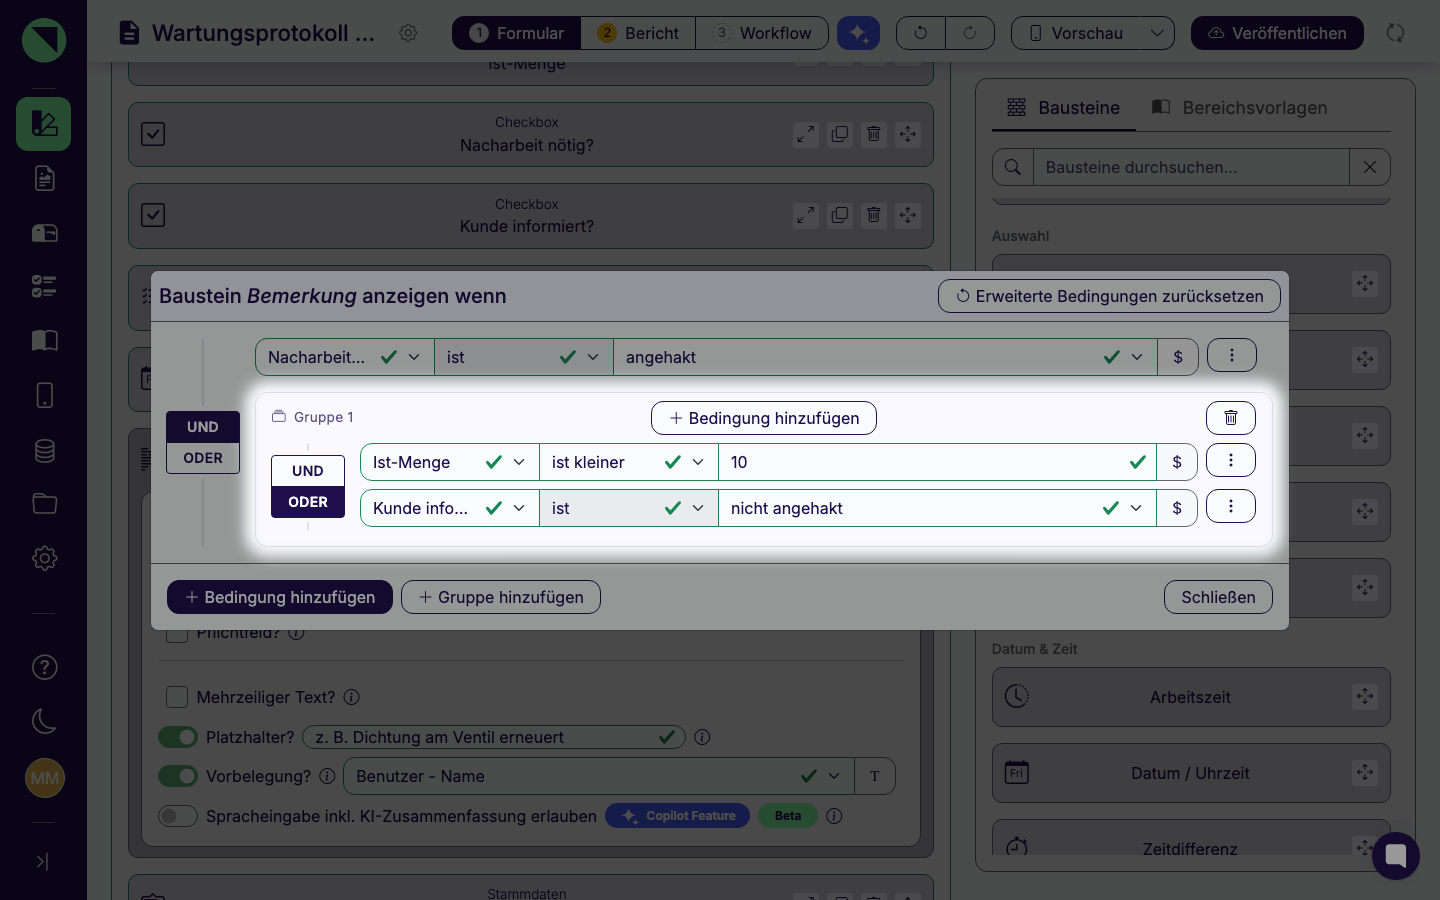
Task: Check the Mehrzeiliger Text? checkbox
Action: pyautogui.click(x=177, y=697)
